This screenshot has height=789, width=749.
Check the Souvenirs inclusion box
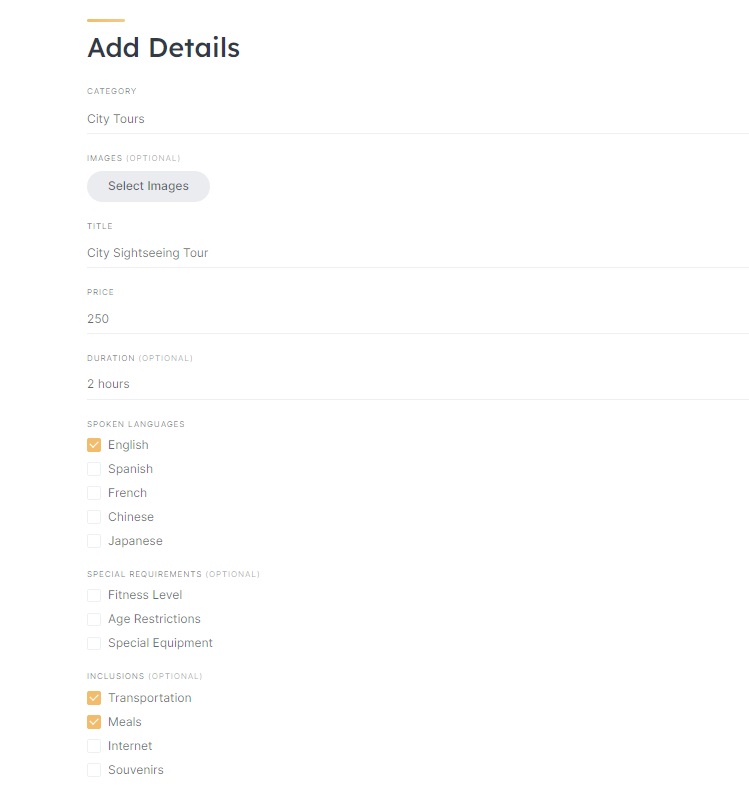click(x=94, y=770)
